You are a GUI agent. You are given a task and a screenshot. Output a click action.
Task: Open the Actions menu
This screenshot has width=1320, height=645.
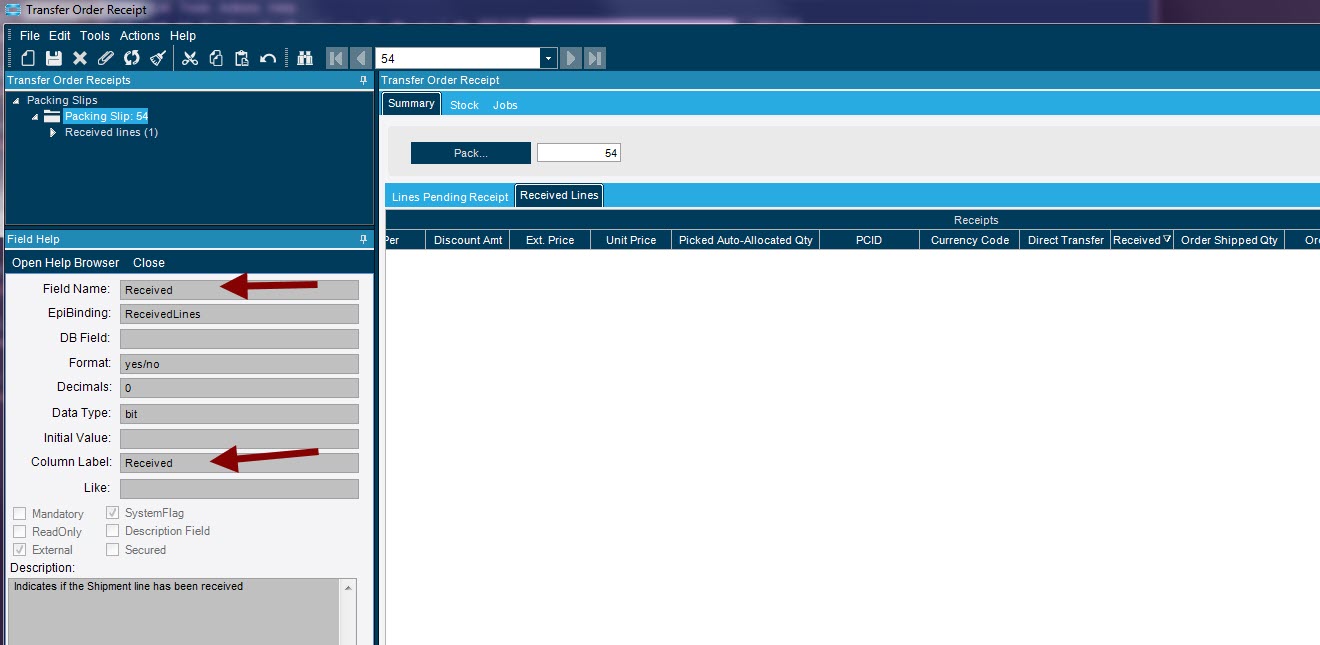point(140,36)
